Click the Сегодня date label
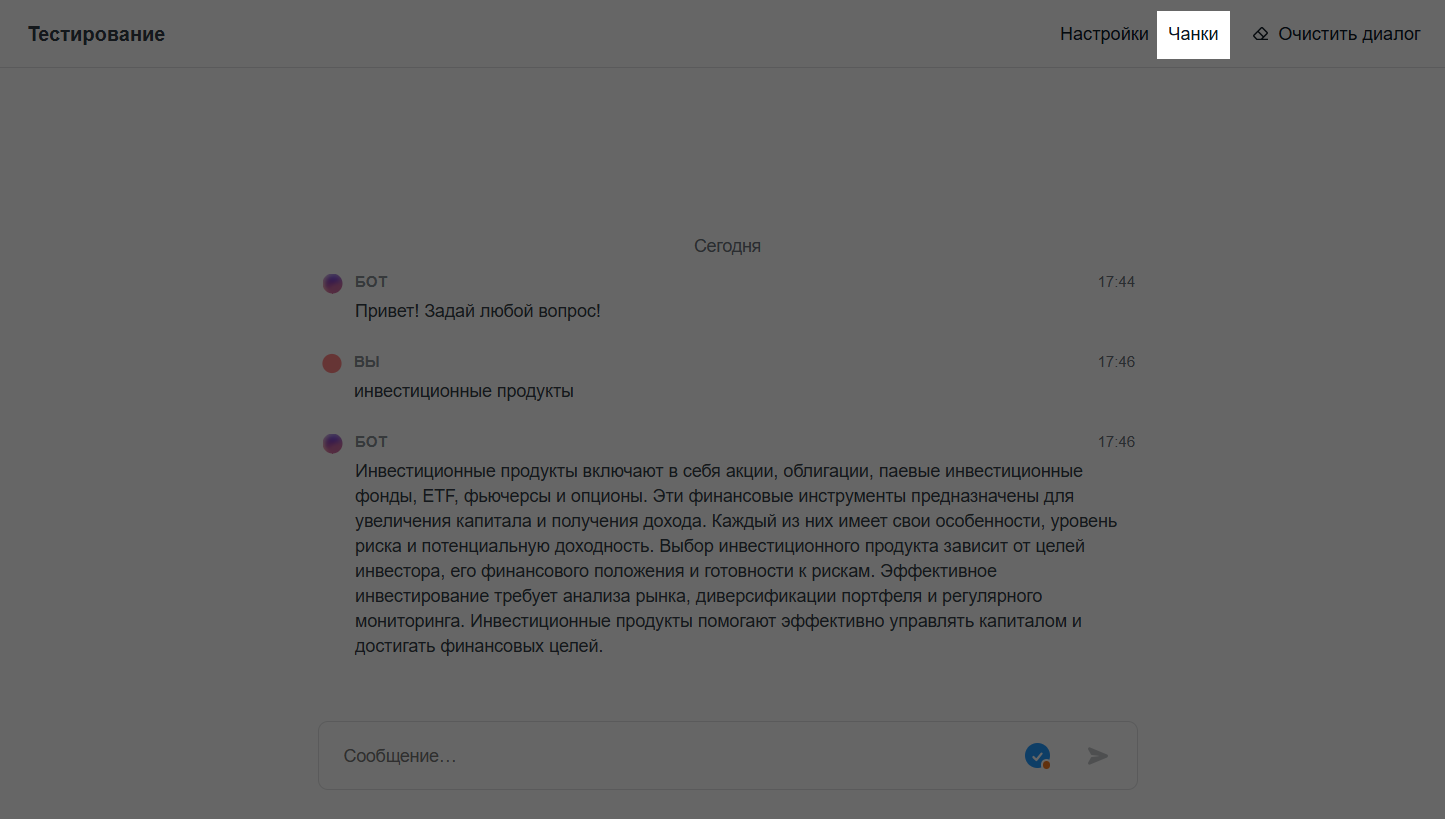This screenshot has width=1445, height=819. 728,246
